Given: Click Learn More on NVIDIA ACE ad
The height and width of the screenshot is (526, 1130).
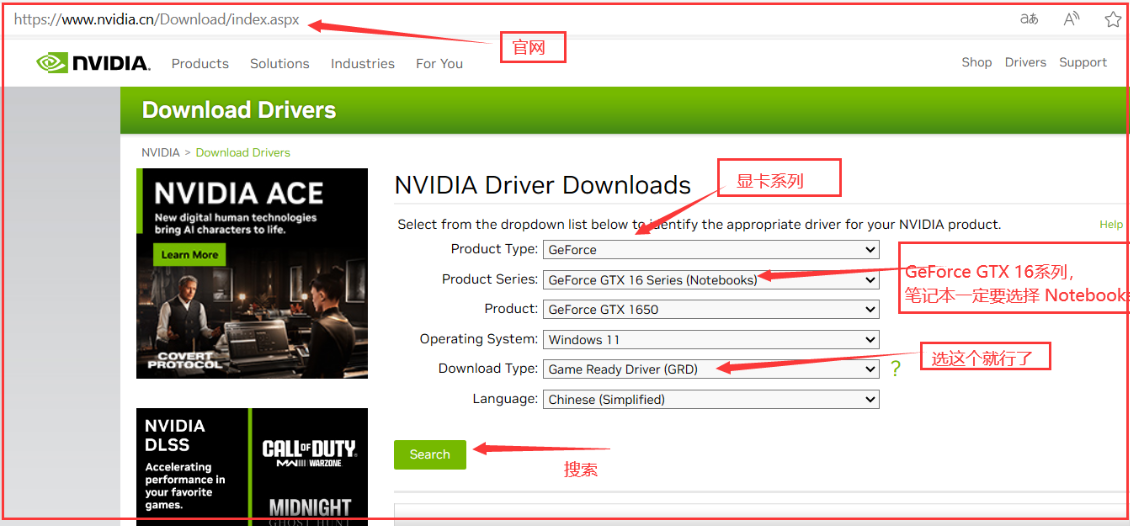Looking at the screenshot, I should coord(190,254).
